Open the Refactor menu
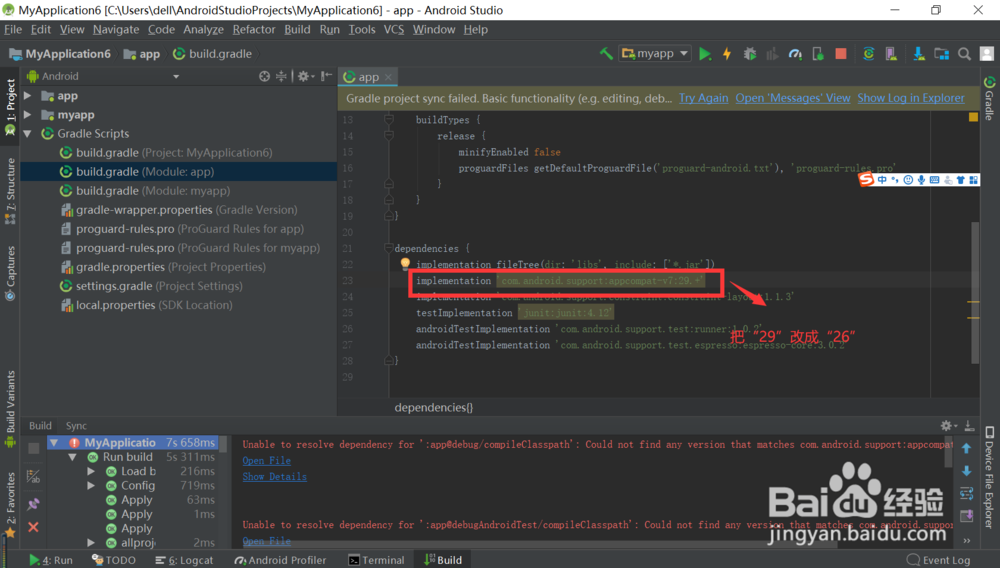 point(254,29)
